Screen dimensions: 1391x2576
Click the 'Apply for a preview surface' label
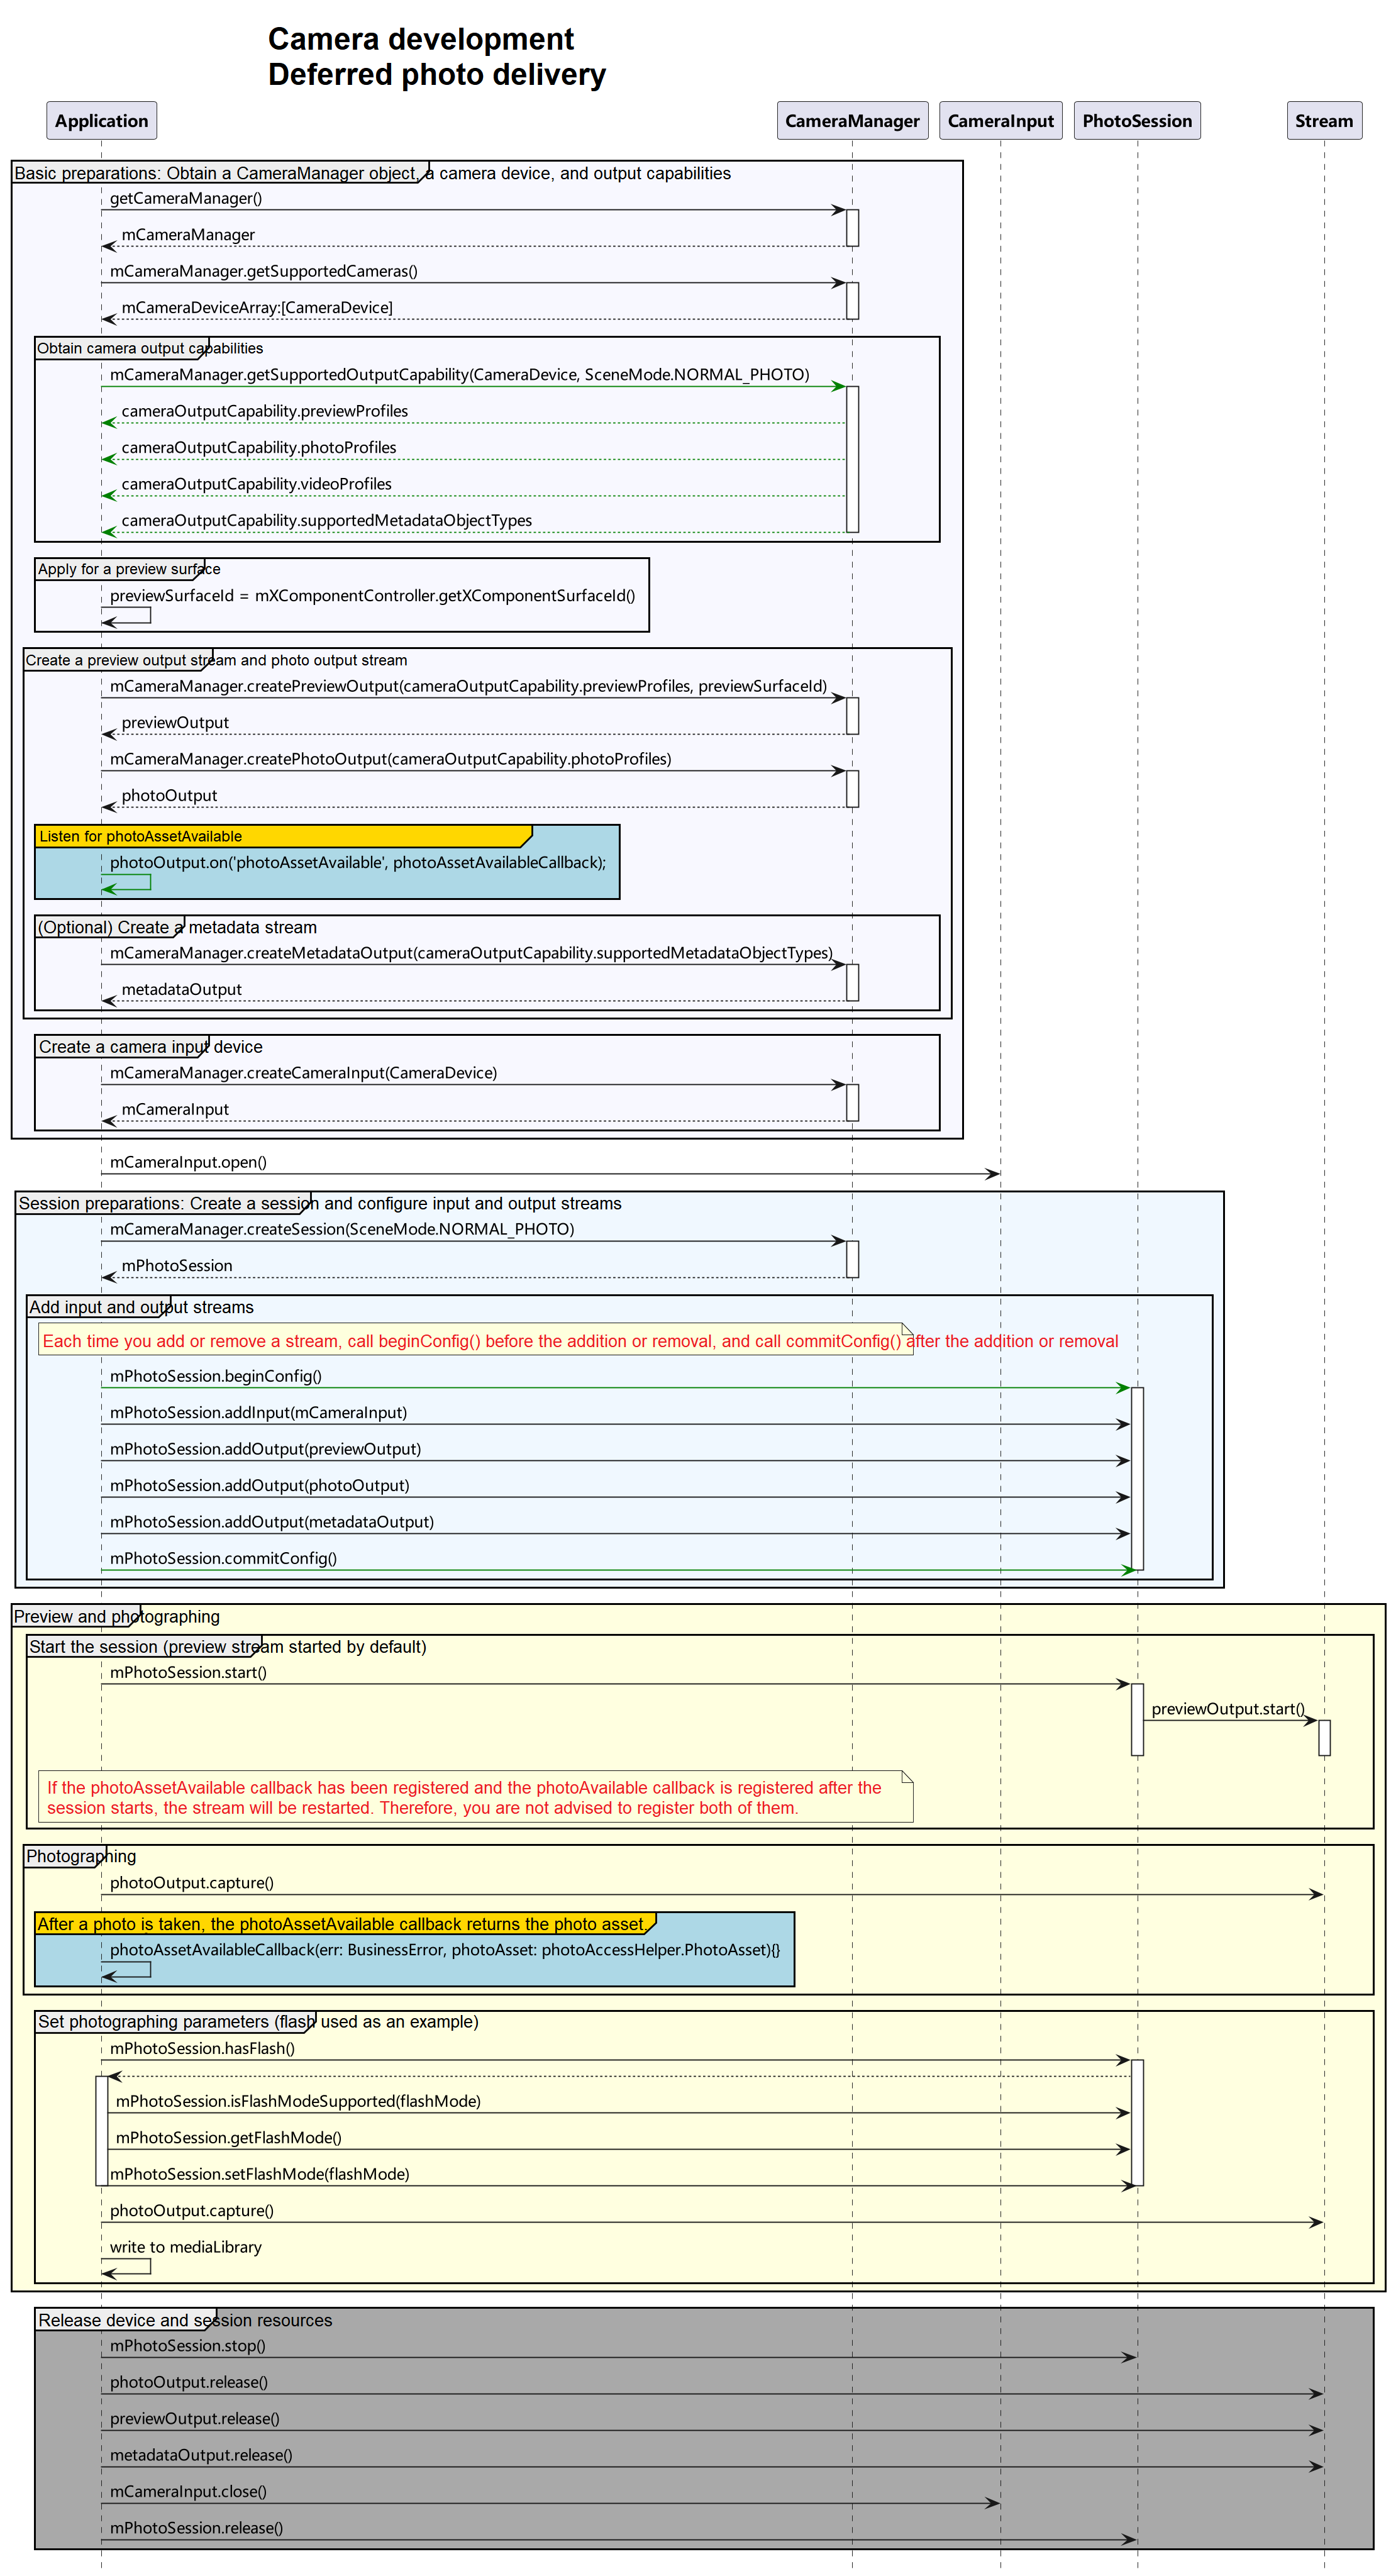tap(129, 569)
